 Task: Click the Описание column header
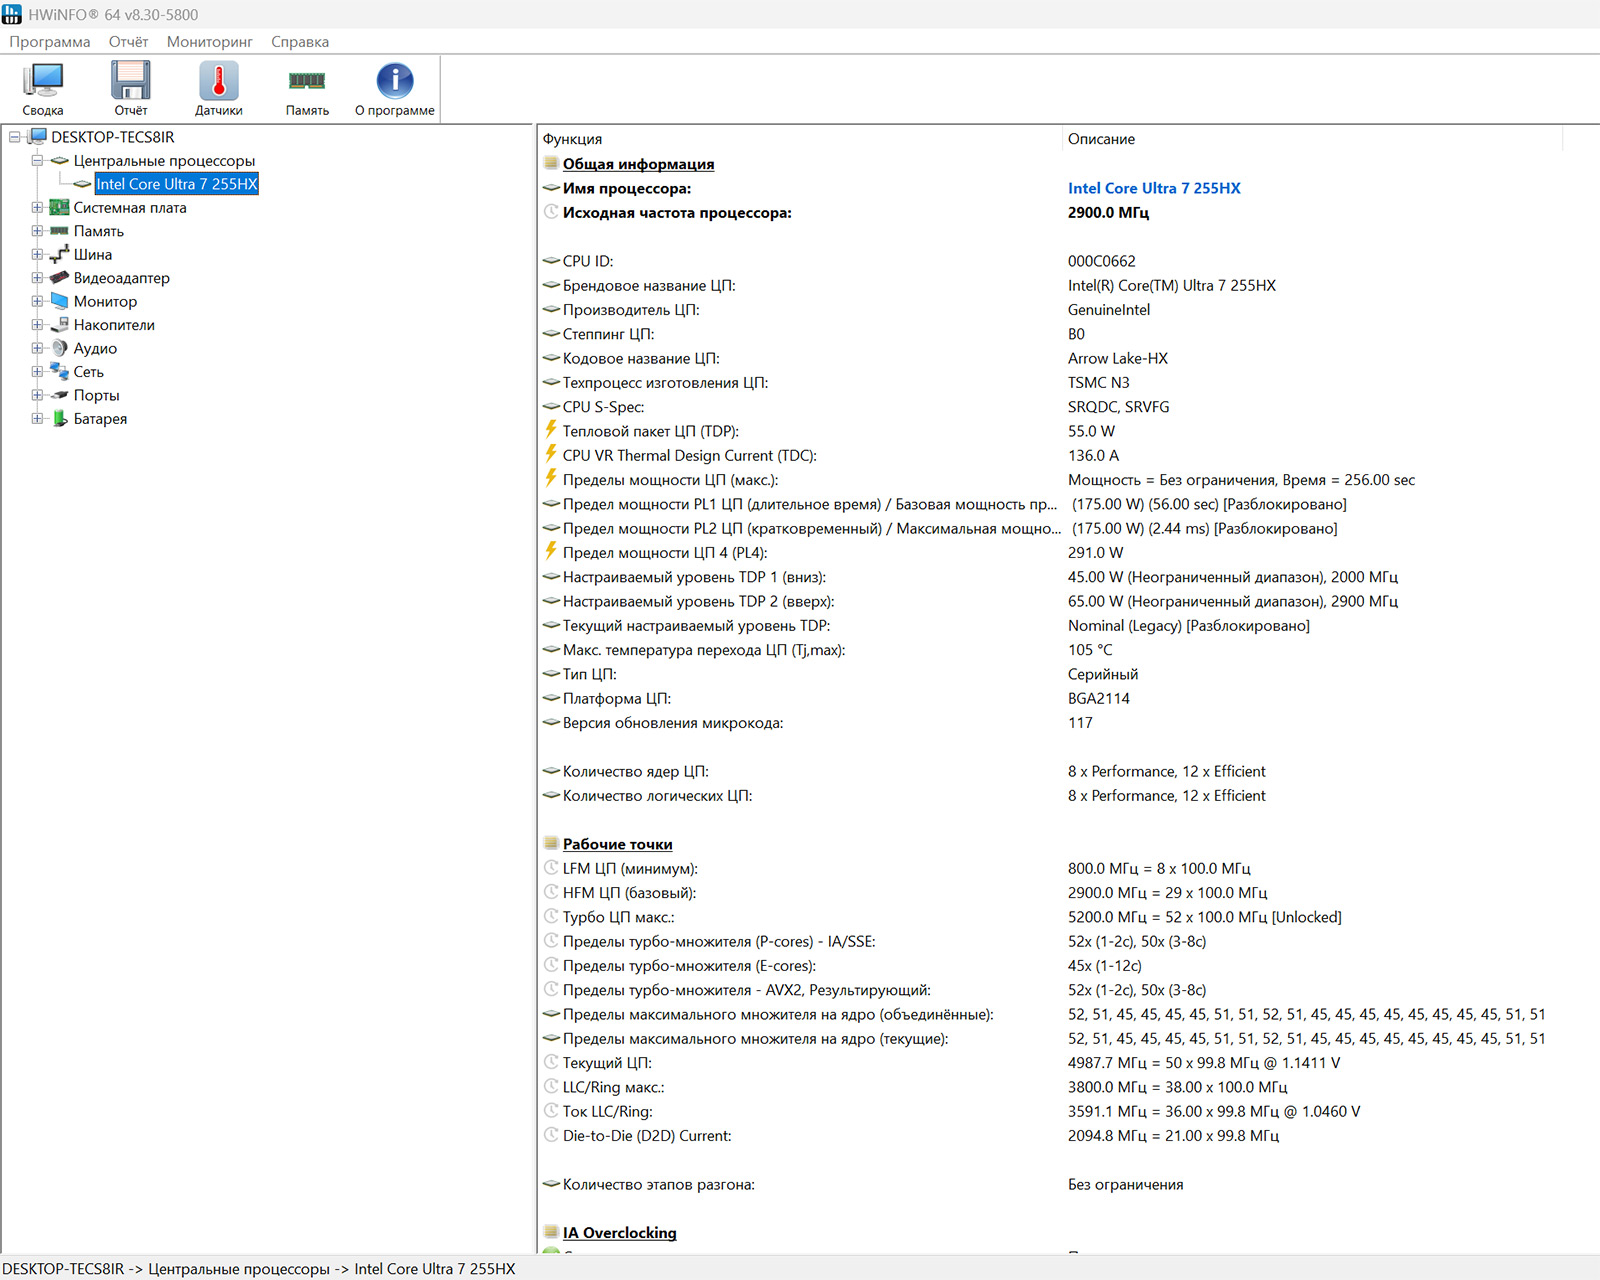tap(1101, 139)
